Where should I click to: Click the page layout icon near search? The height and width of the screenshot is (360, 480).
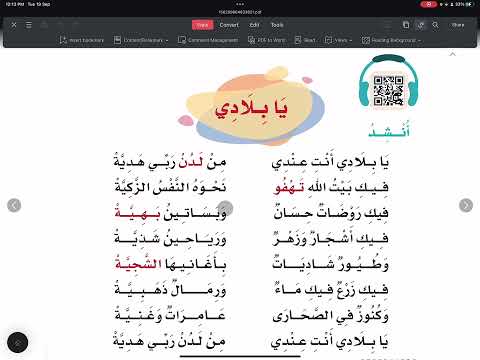406,25
